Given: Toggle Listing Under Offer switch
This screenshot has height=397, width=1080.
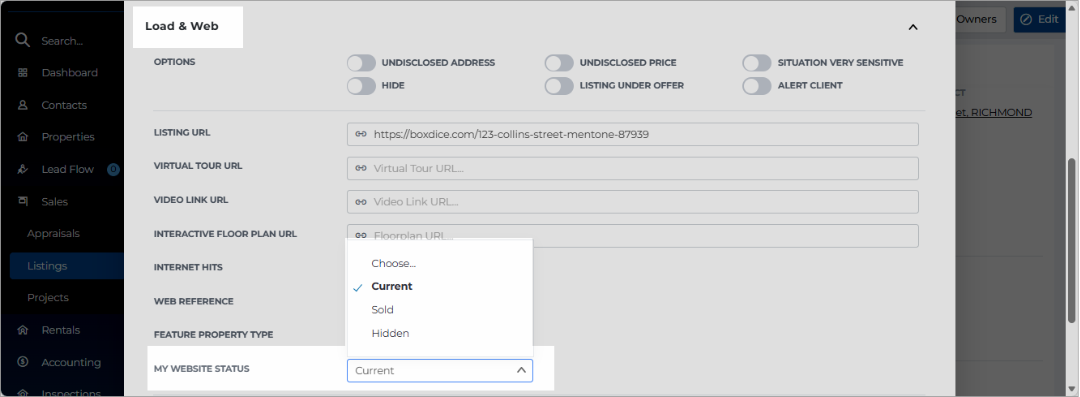Looking at the screenshot, I should (559, 86).
